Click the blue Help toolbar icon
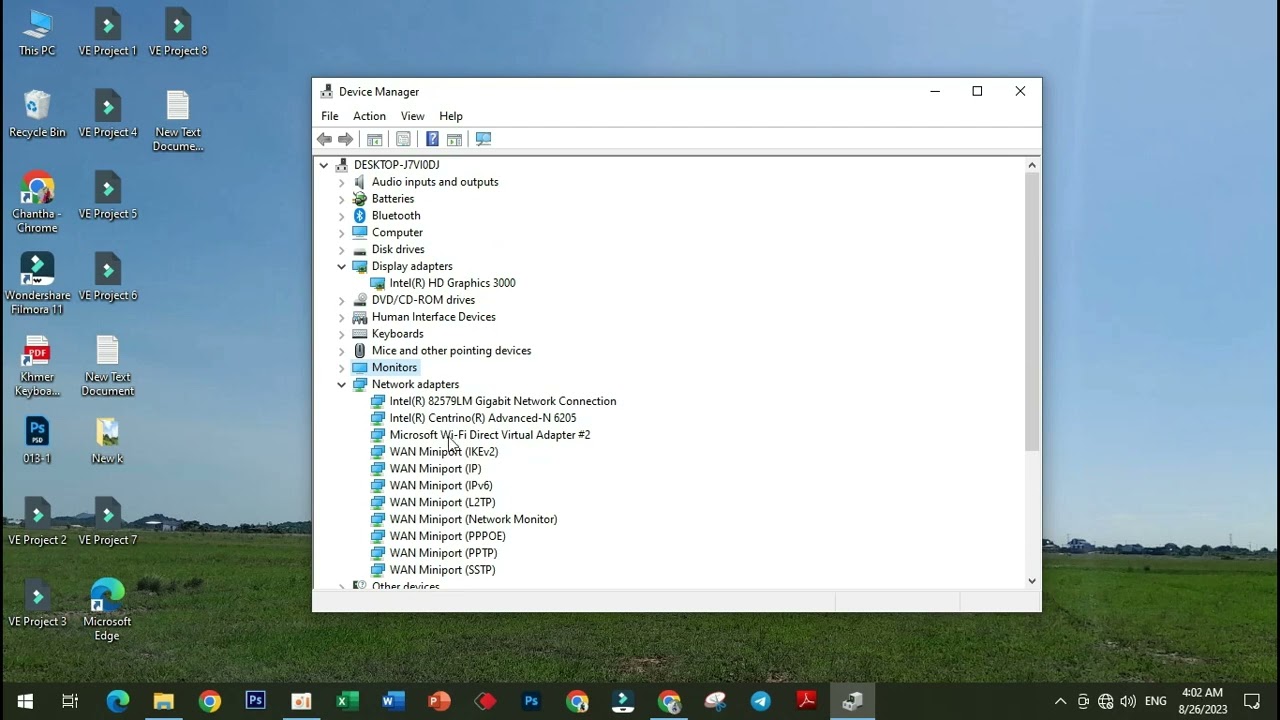This screenshot has height=720, width=1280. point(432,139)
